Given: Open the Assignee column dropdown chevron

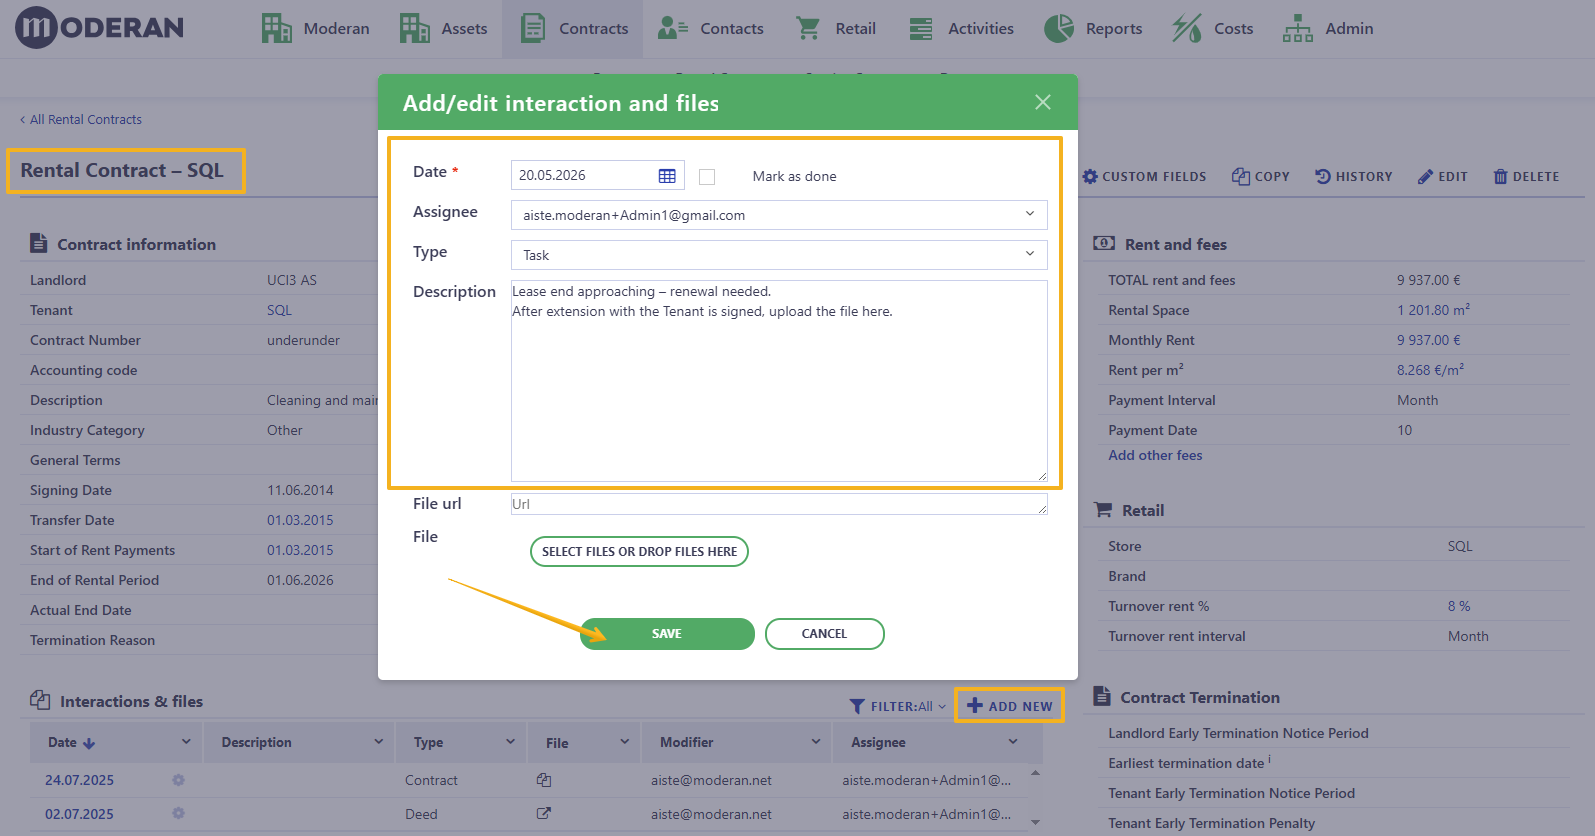Looking at the screenshot, I should (1013, 742).
